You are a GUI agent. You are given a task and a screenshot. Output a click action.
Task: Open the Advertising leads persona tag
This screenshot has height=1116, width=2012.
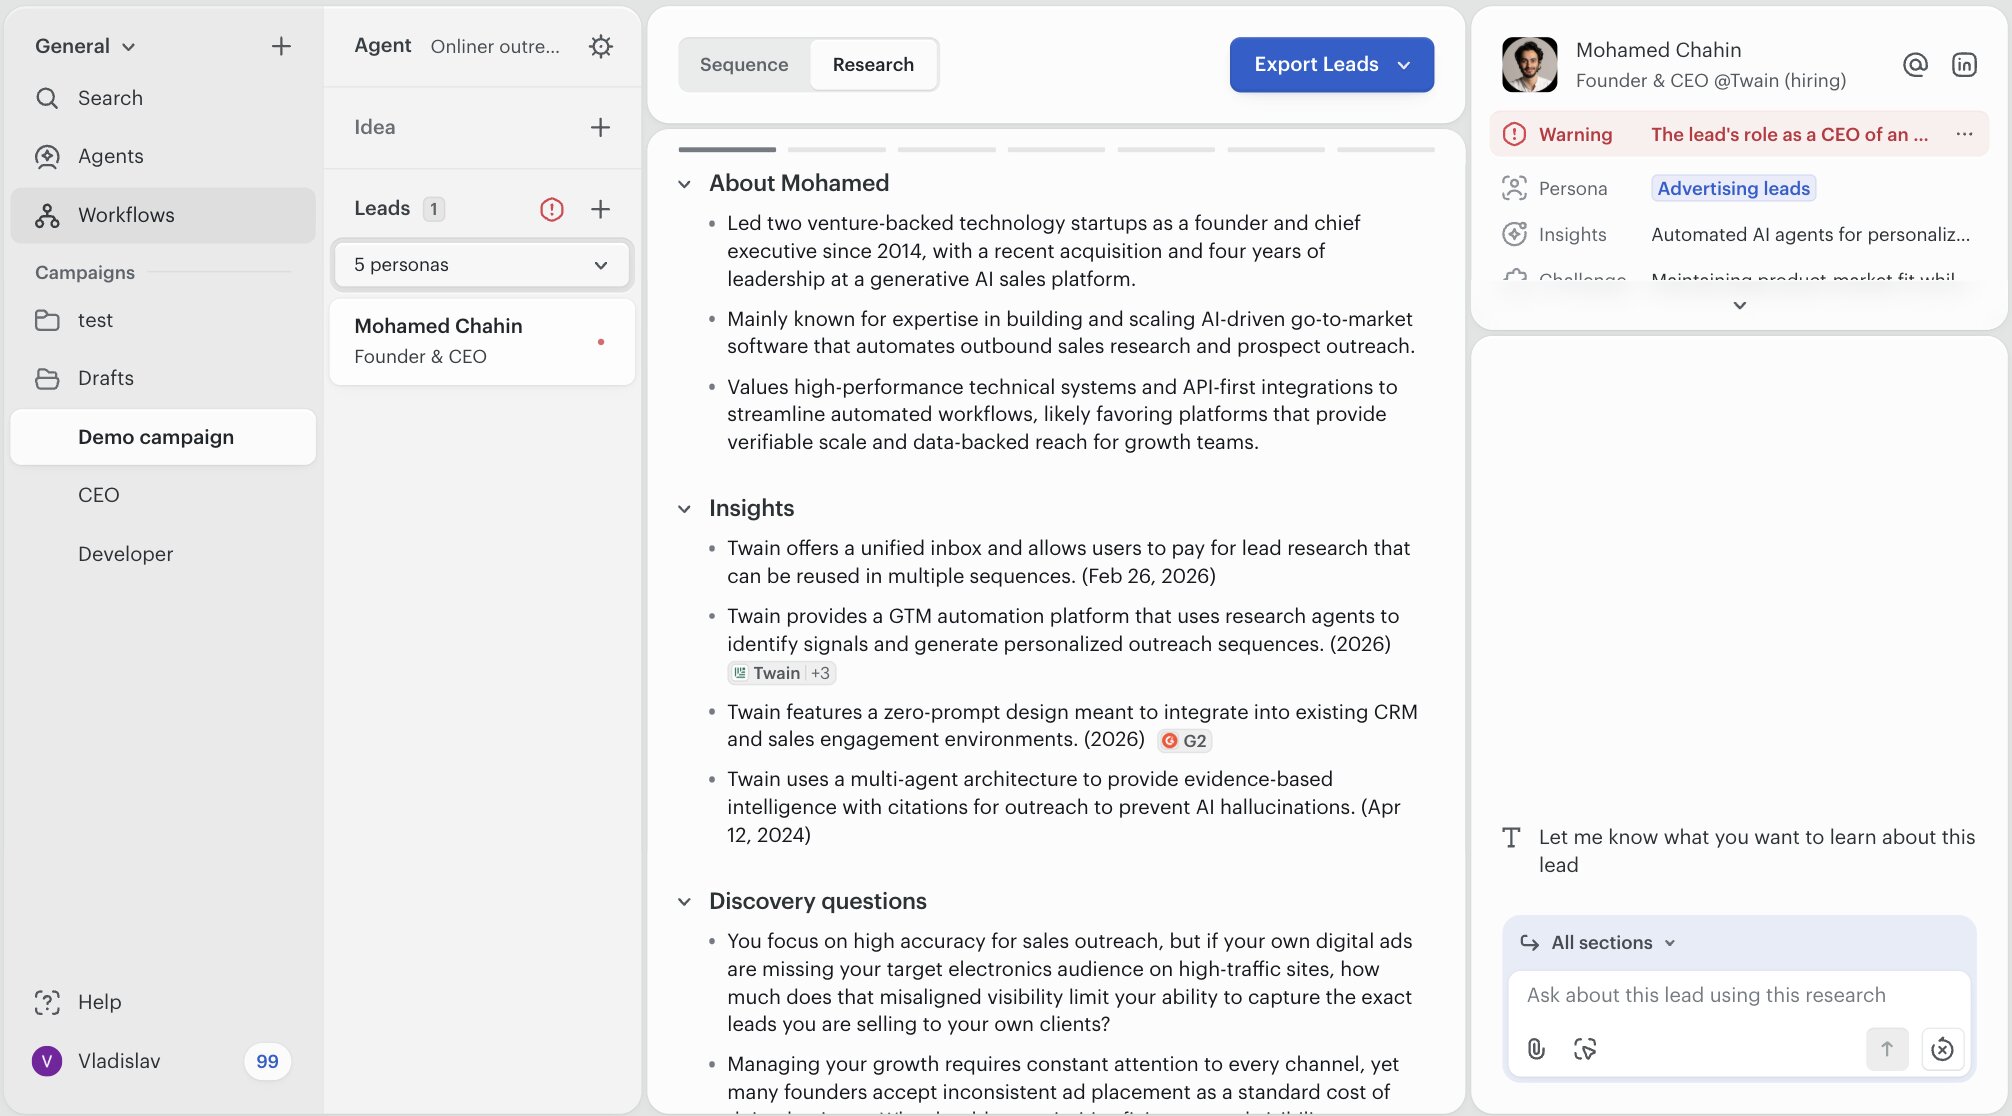[1733, 188]
